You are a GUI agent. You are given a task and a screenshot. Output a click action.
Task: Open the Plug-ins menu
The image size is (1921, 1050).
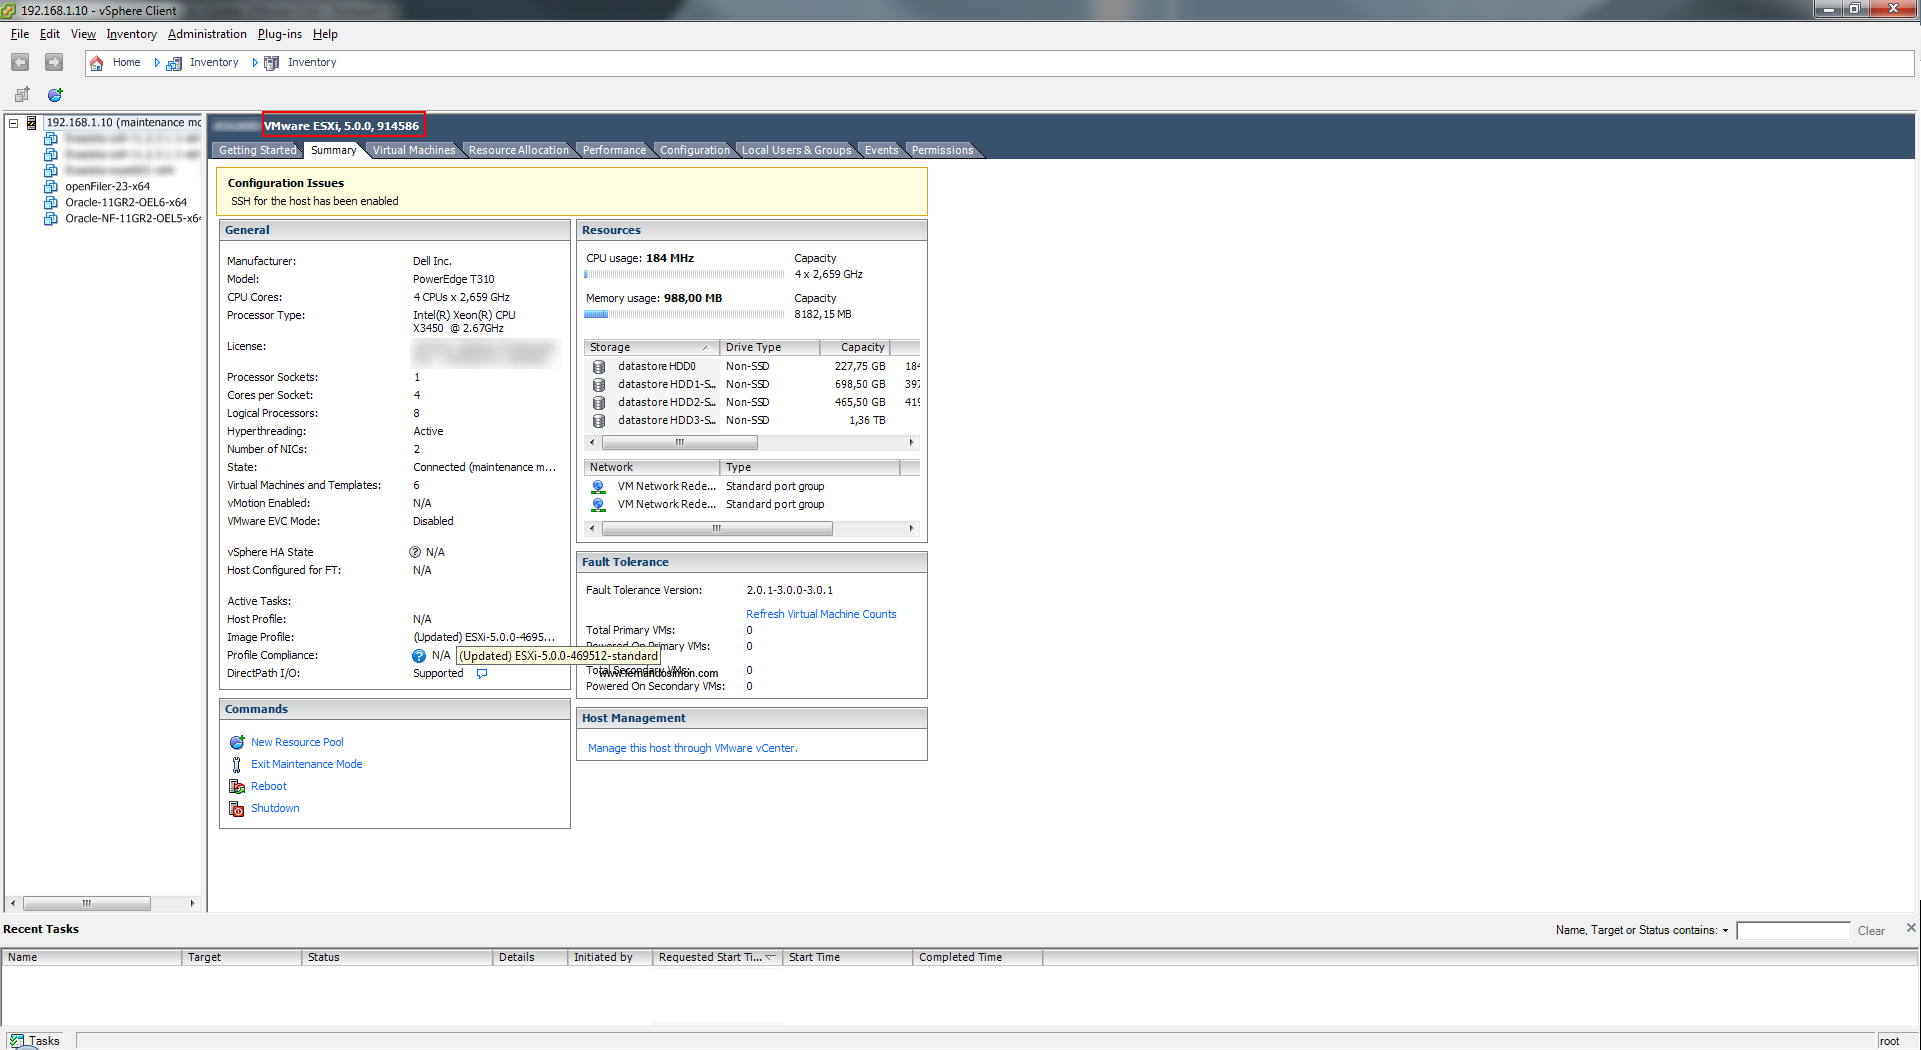pyautogui.click(x=279, y=34)
